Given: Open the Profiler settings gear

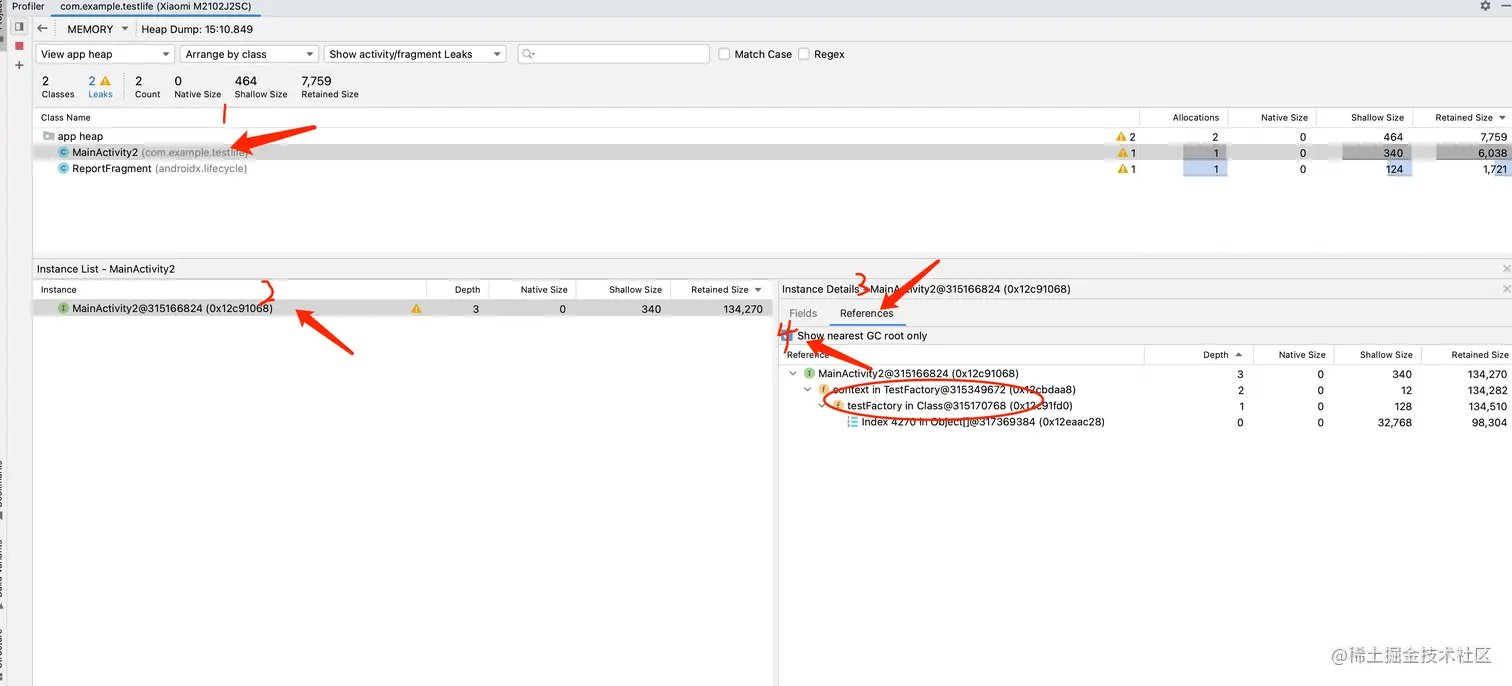Looking at the screenshot, I should pos(1485,6).
